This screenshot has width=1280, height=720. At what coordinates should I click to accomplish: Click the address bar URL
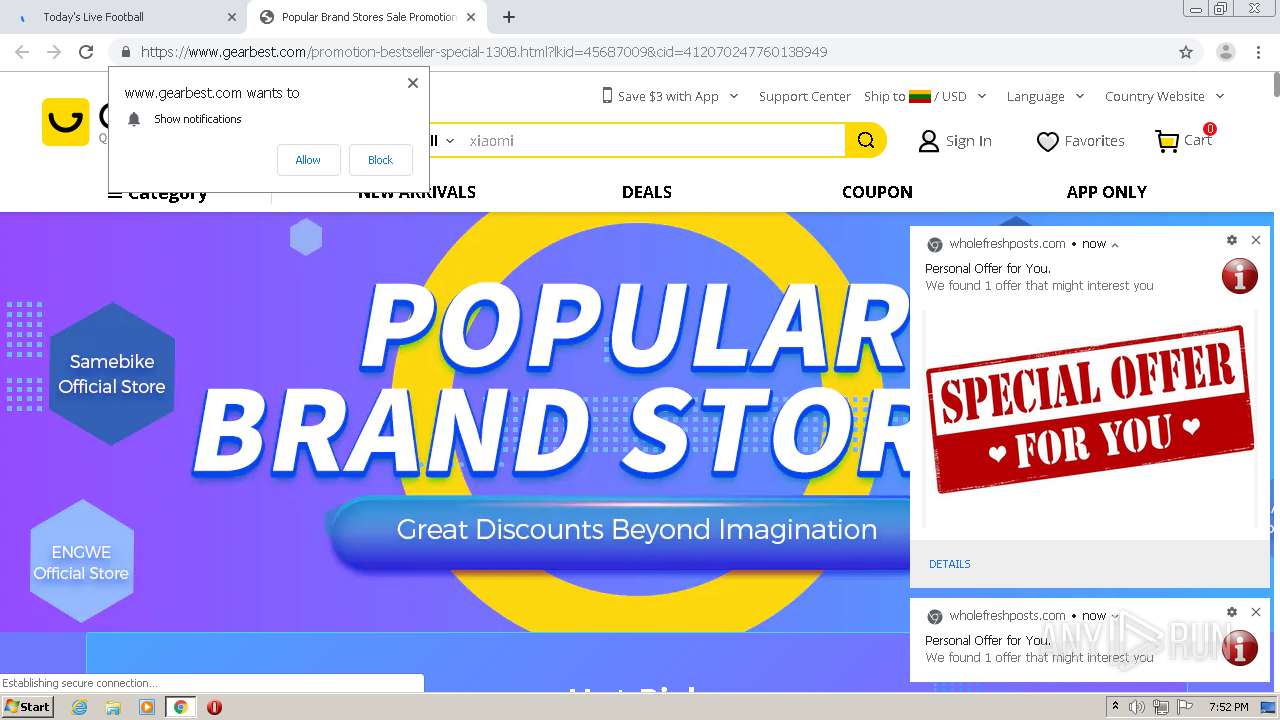(x=484, y=52)
